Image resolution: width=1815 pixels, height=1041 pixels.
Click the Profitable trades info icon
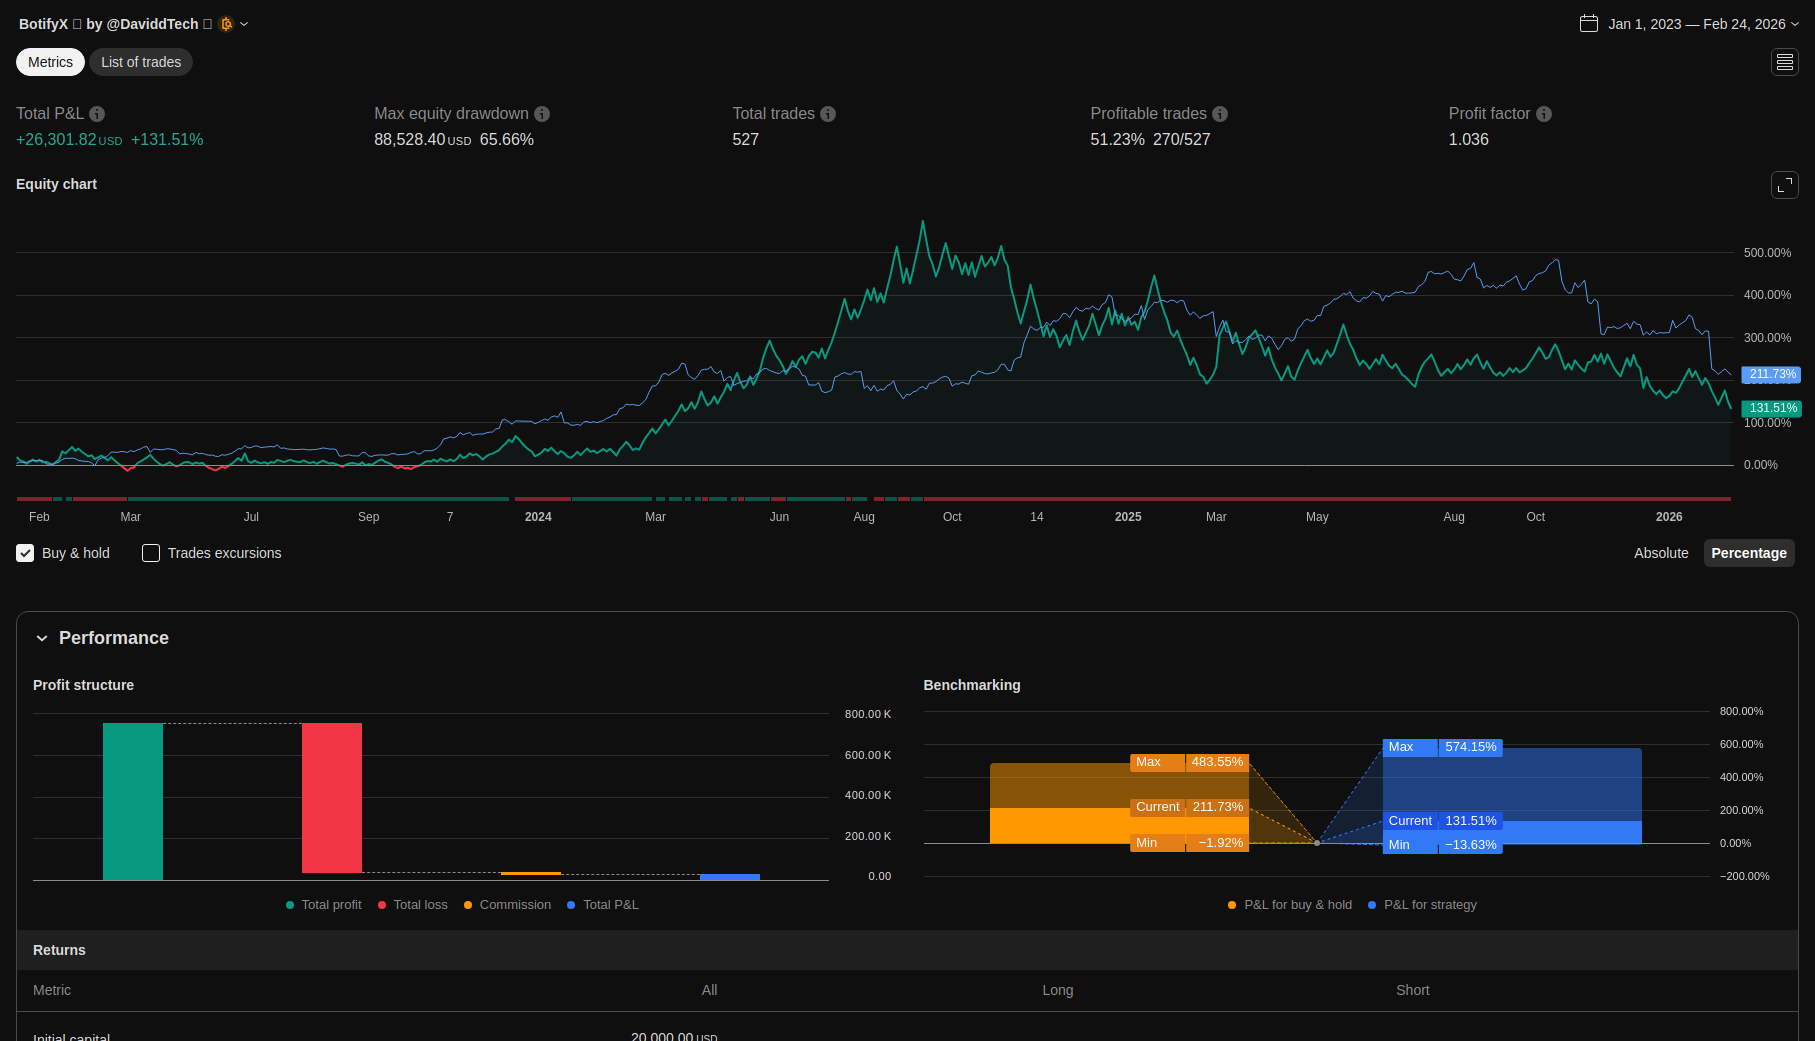[1220, 114]
